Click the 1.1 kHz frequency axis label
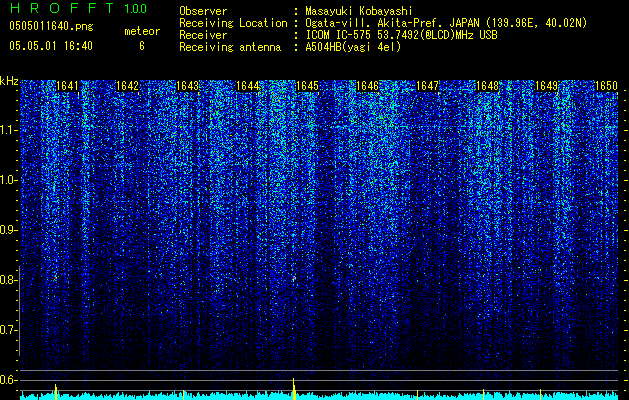 [x=9, y=130]
